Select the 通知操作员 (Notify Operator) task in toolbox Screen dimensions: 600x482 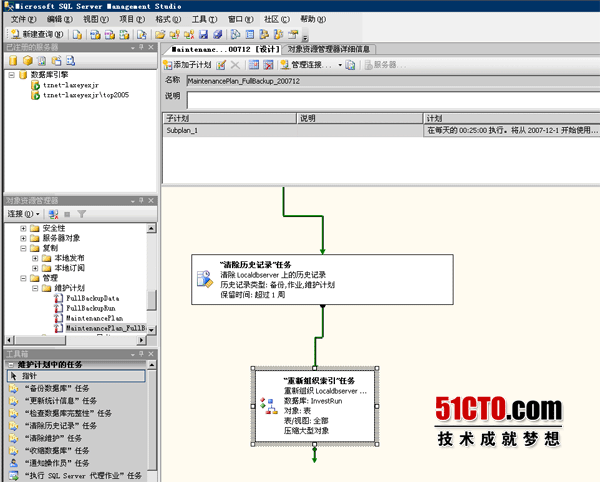pyautogui.click(x=60, y=464)
